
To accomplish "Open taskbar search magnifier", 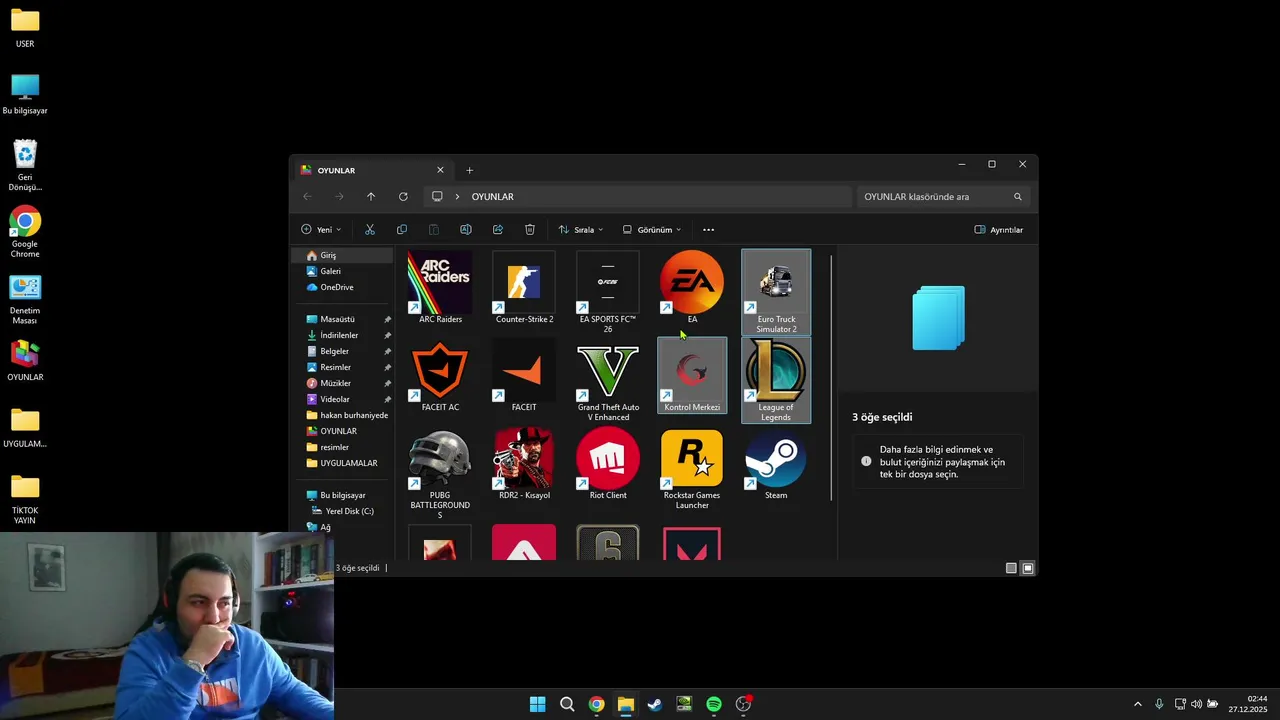I will tap(567, 704).
